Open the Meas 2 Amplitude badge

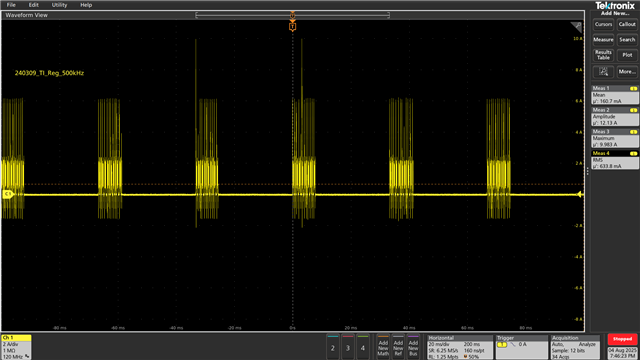[x=615, y=116]
